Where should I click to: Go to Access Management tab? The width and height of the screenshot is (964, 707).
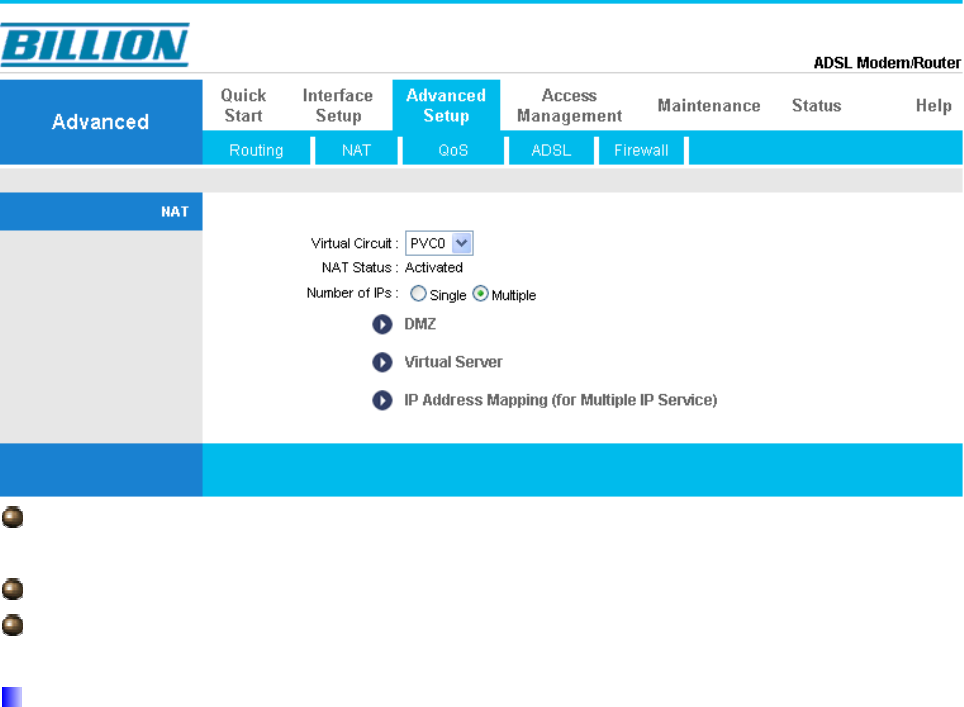pos(569,105)
